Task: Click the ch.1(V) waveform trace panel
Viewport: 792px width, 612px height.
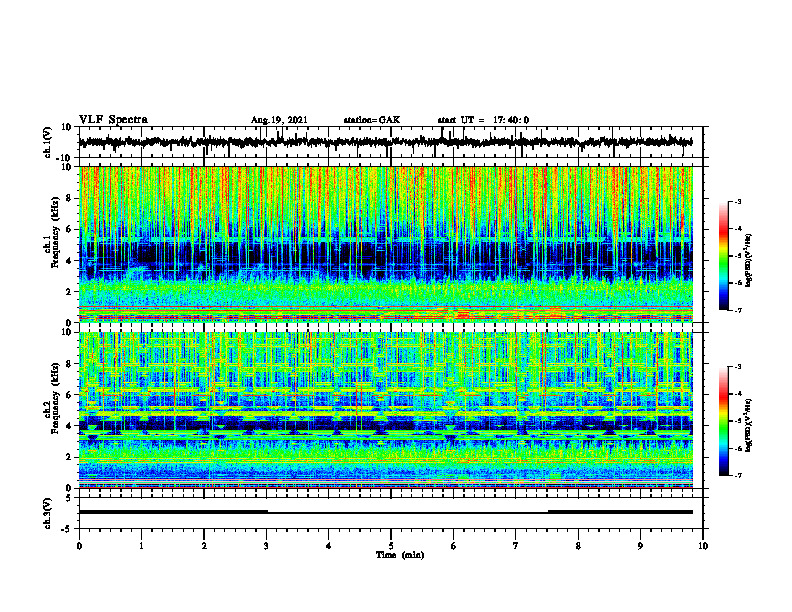Action: click(391, 142)
